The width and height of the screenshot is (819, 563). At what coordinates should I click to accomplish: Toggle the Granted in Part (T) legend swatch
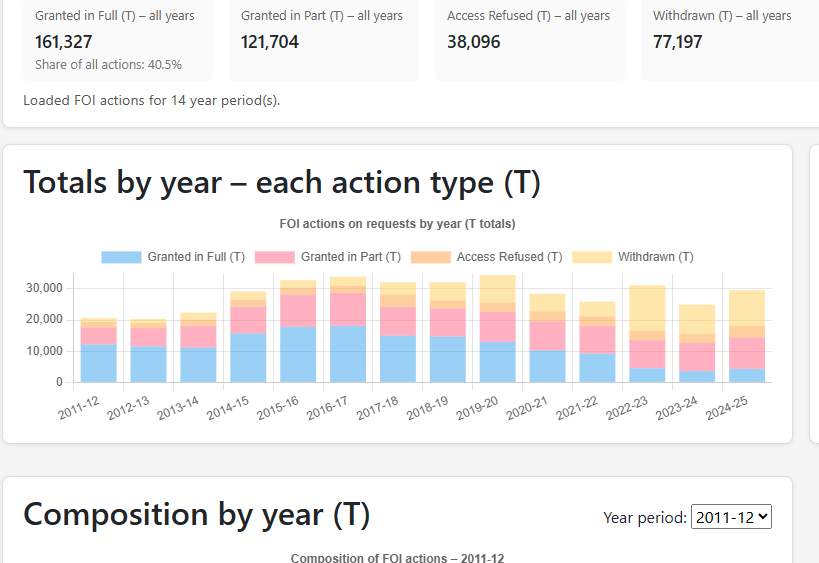(275, 257)
